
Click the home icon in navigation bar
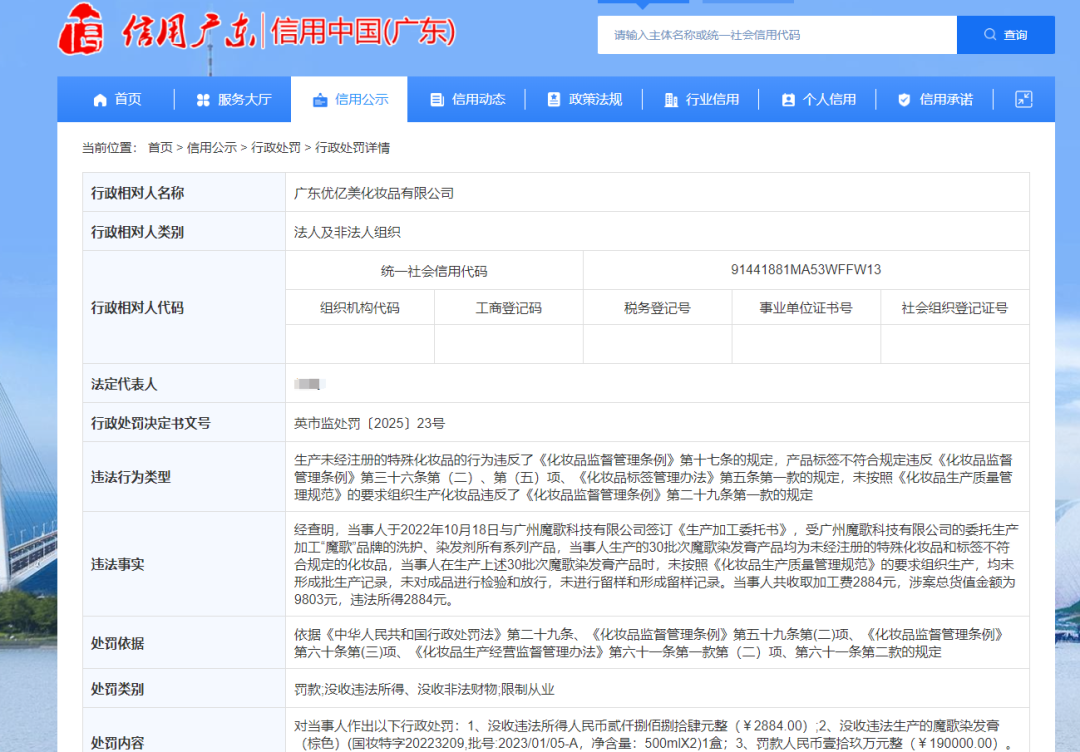tap(100, 100)
